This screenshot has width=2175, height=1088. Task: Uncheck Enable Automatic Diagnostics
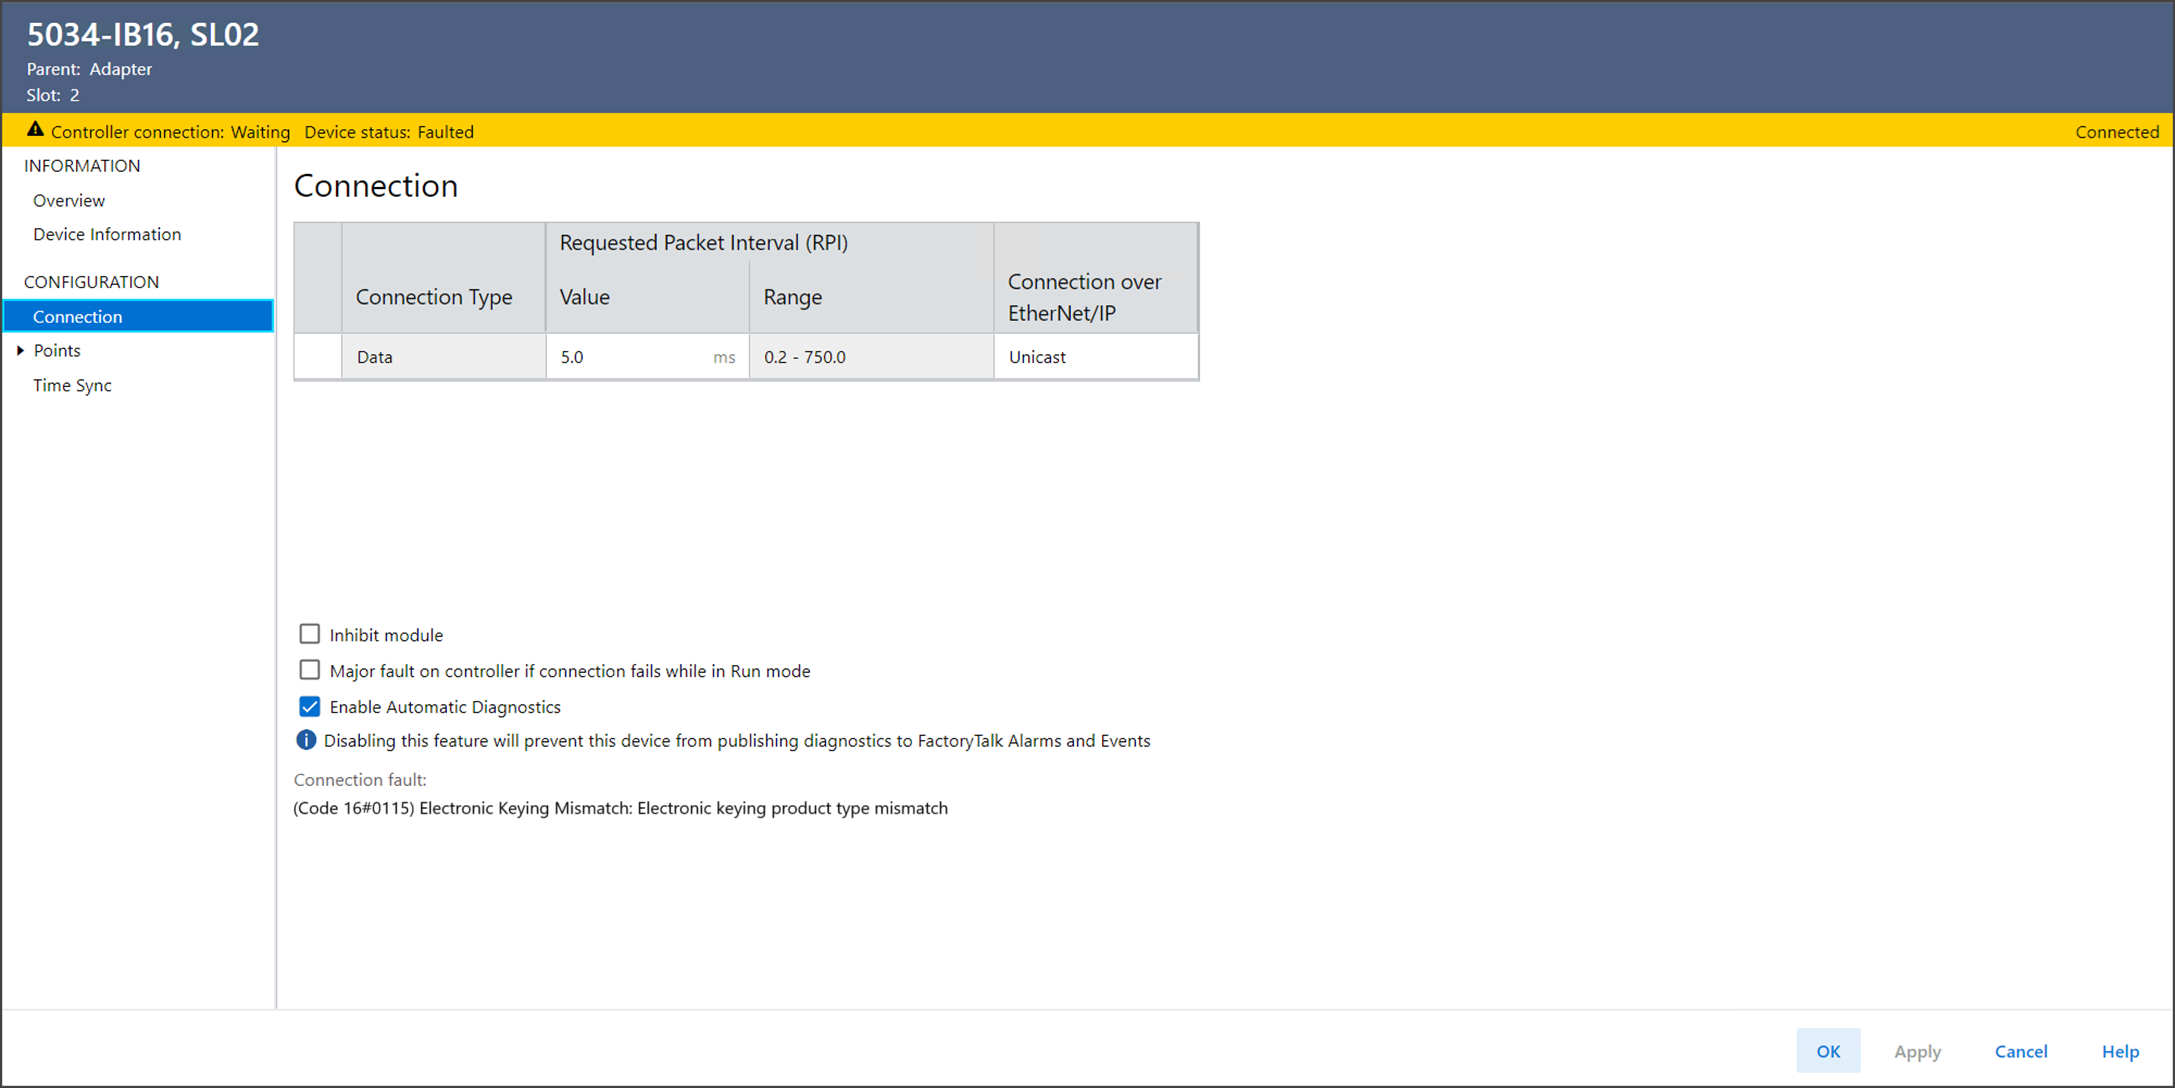[310, 707]
